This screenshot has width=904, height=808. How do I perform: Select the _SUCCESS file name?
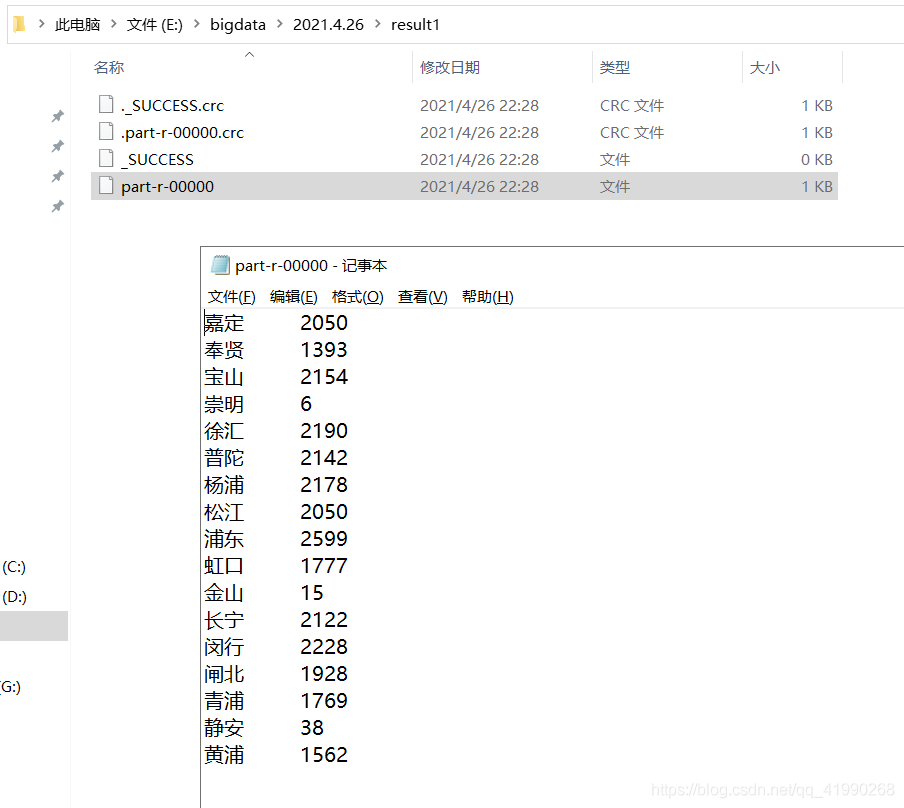157,160
